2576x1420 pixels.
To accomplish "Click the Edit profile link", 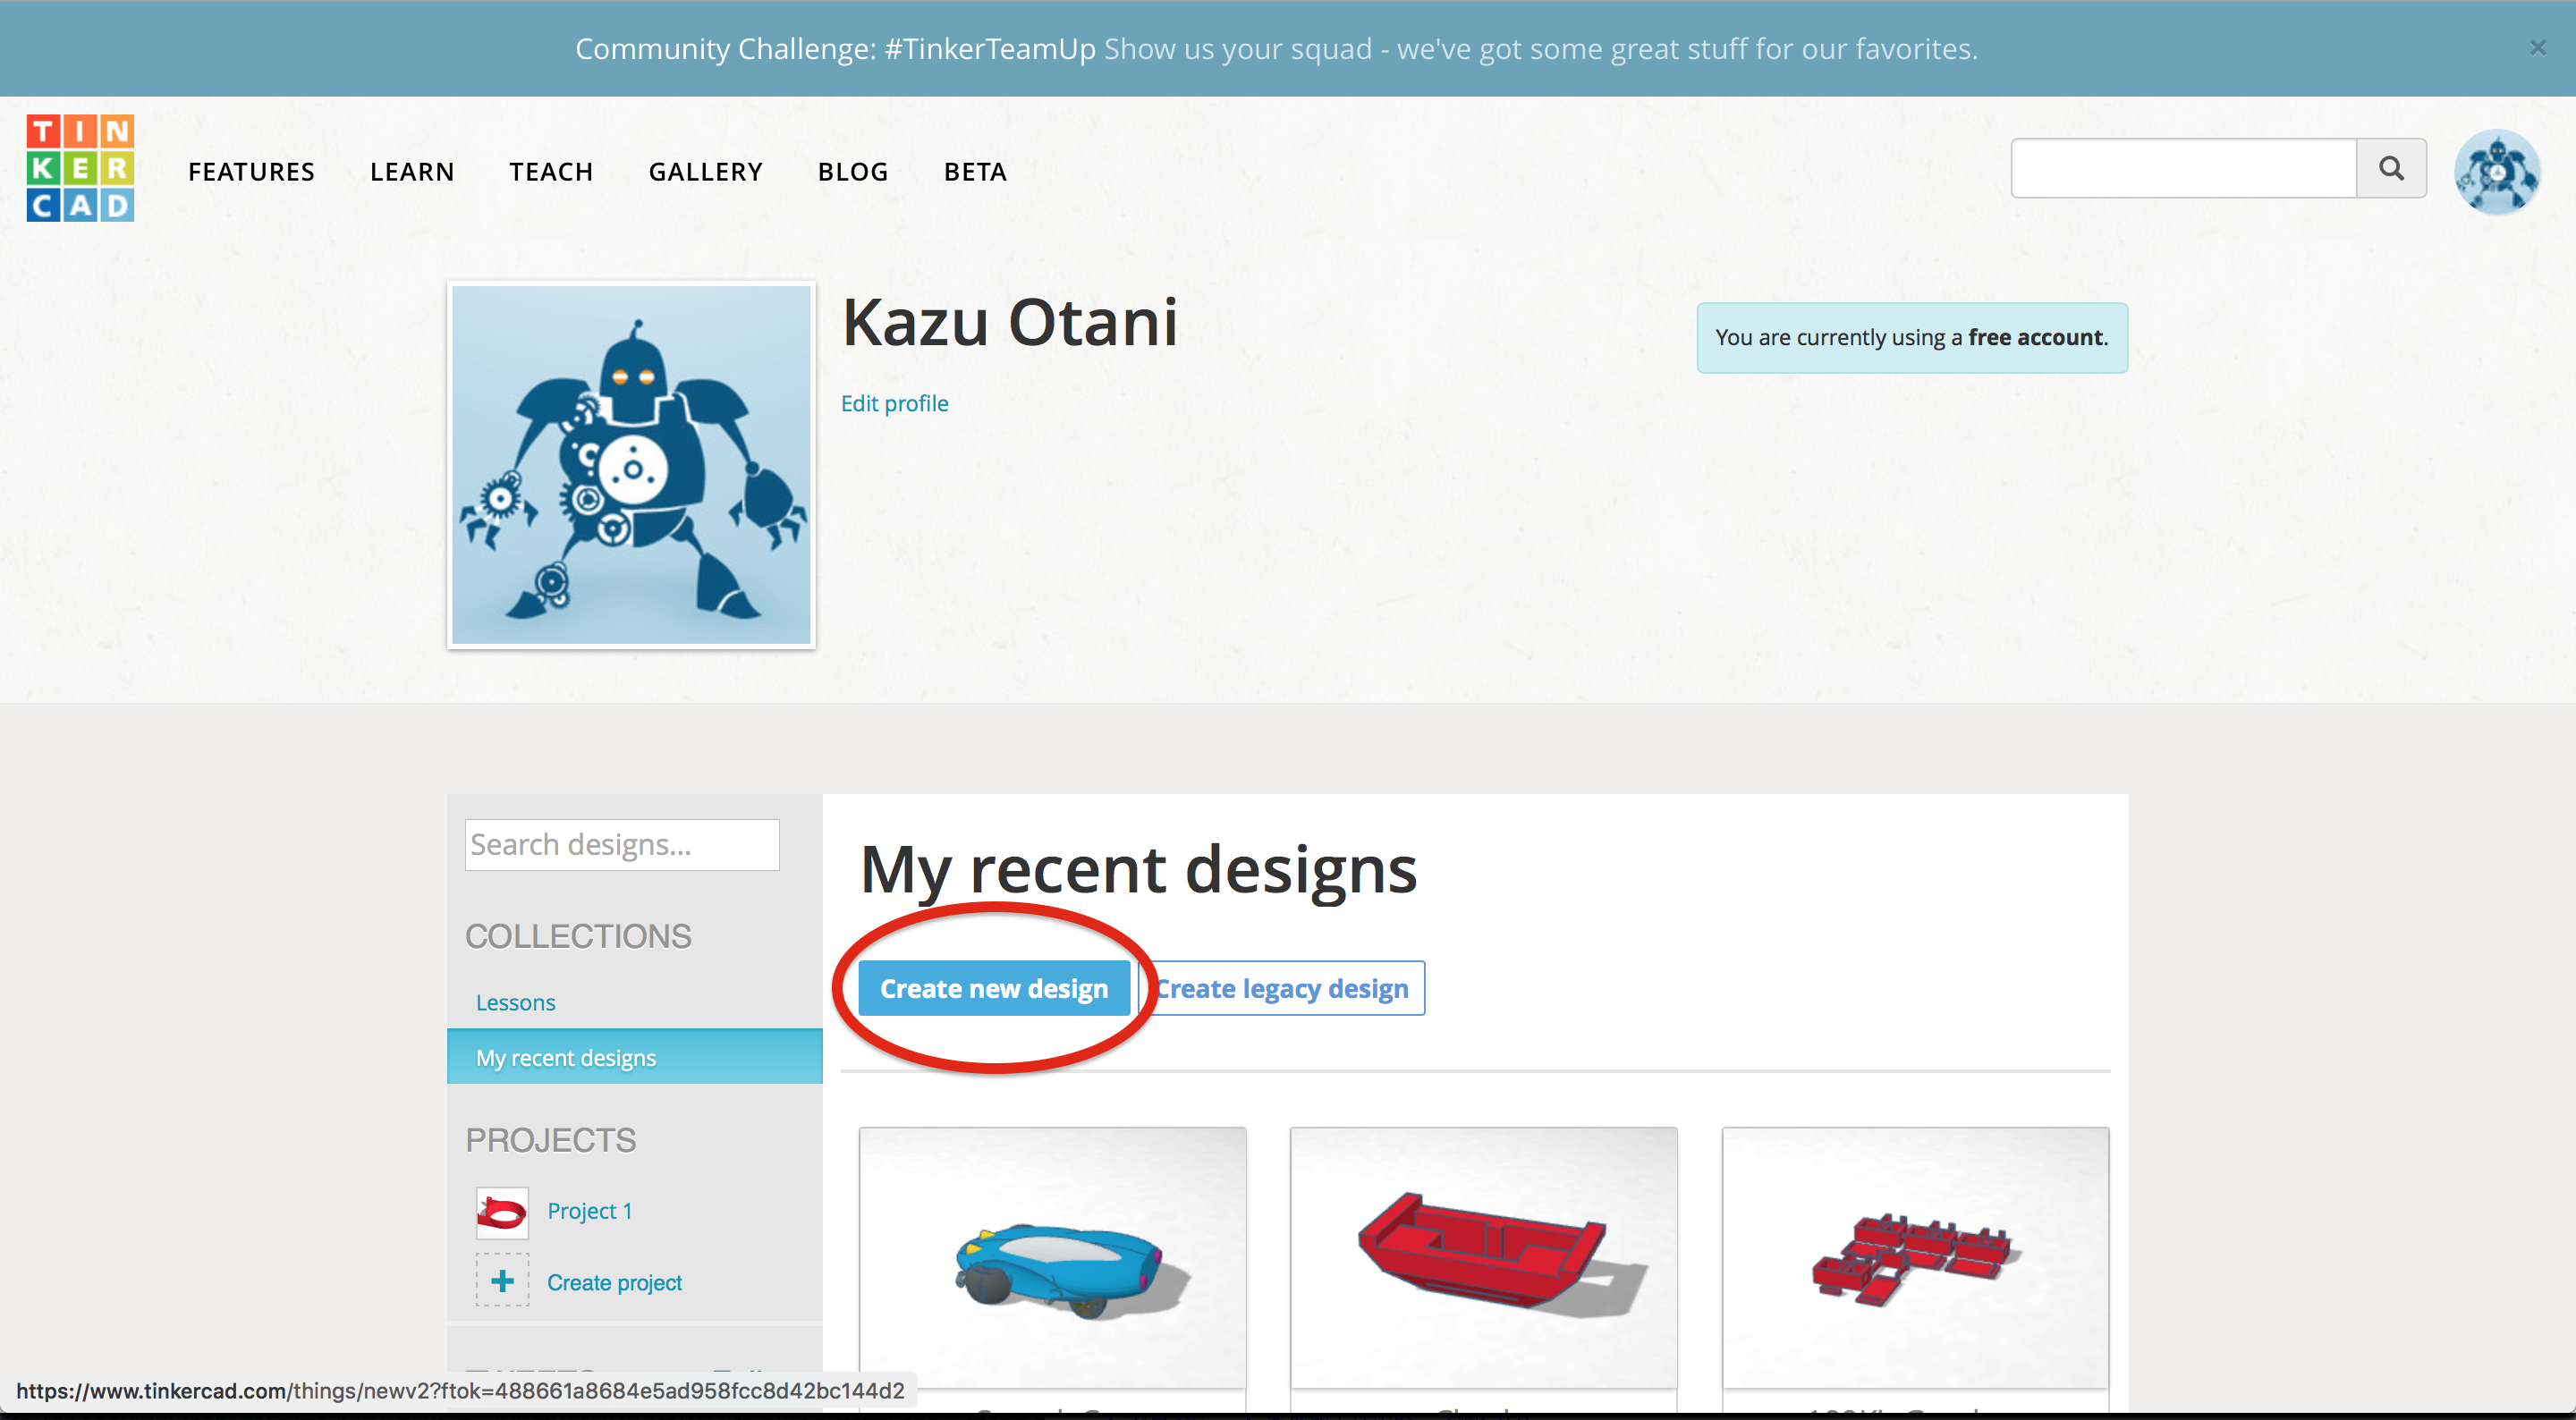I will (894, 403).
